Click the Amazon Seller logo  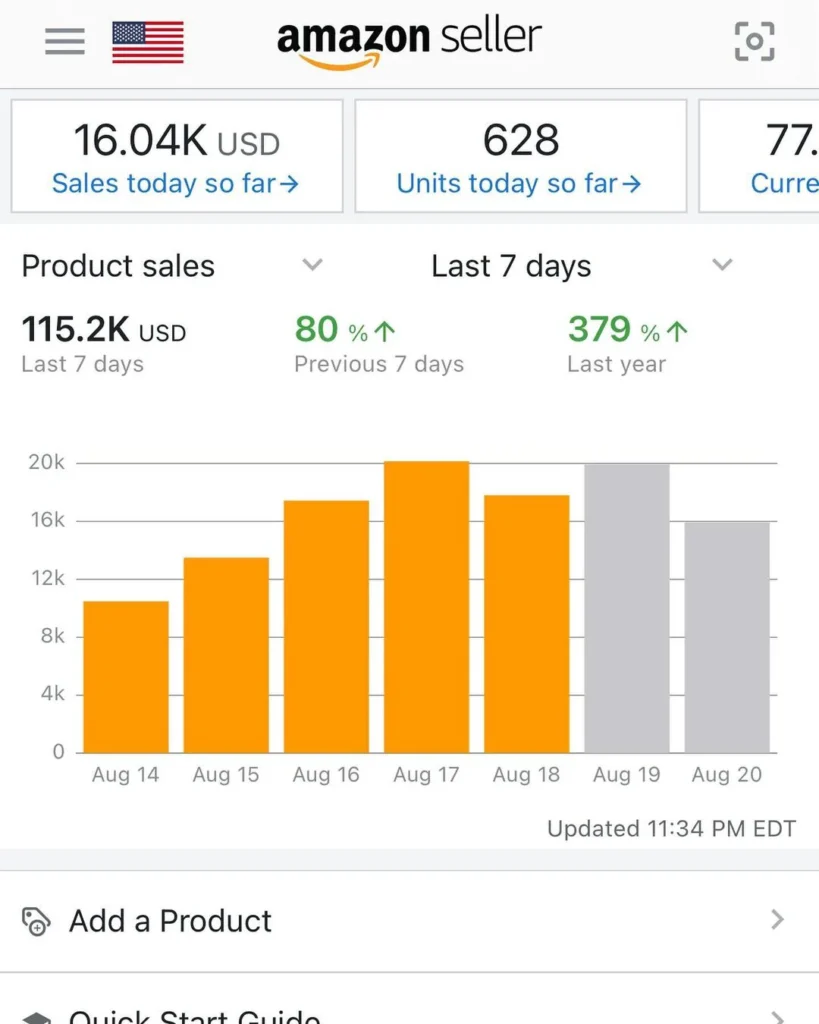point(409,42)
